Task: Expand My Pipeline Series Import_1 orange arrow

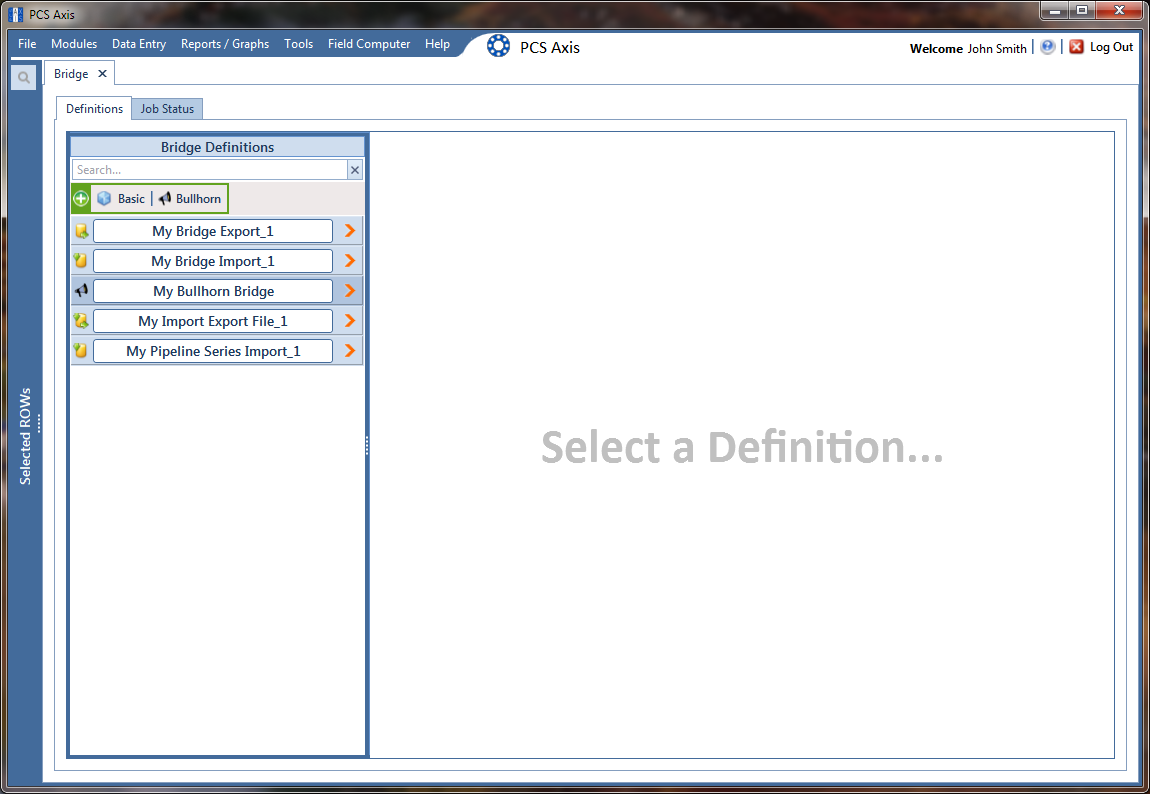Action: pos(350,351)
